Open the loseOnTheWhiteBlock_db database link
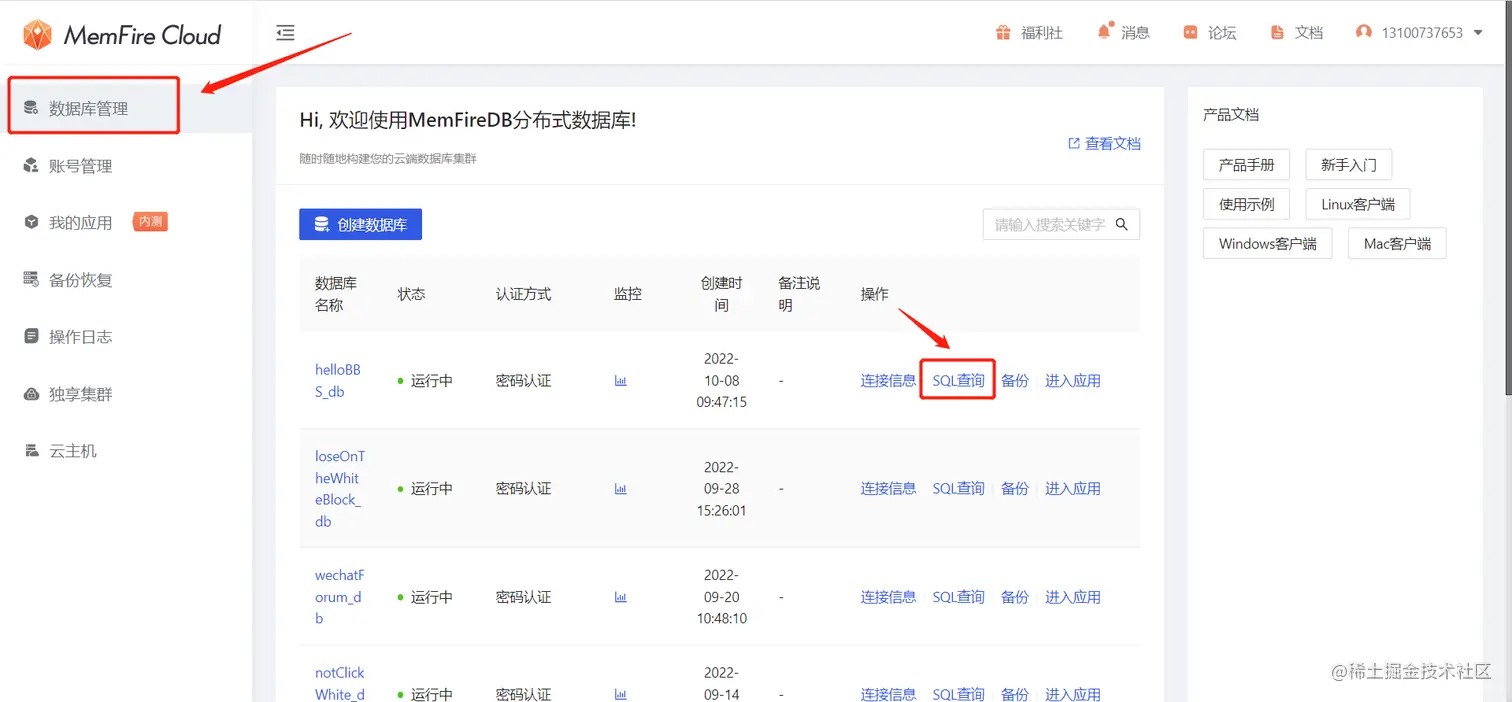 click(340, 489)
